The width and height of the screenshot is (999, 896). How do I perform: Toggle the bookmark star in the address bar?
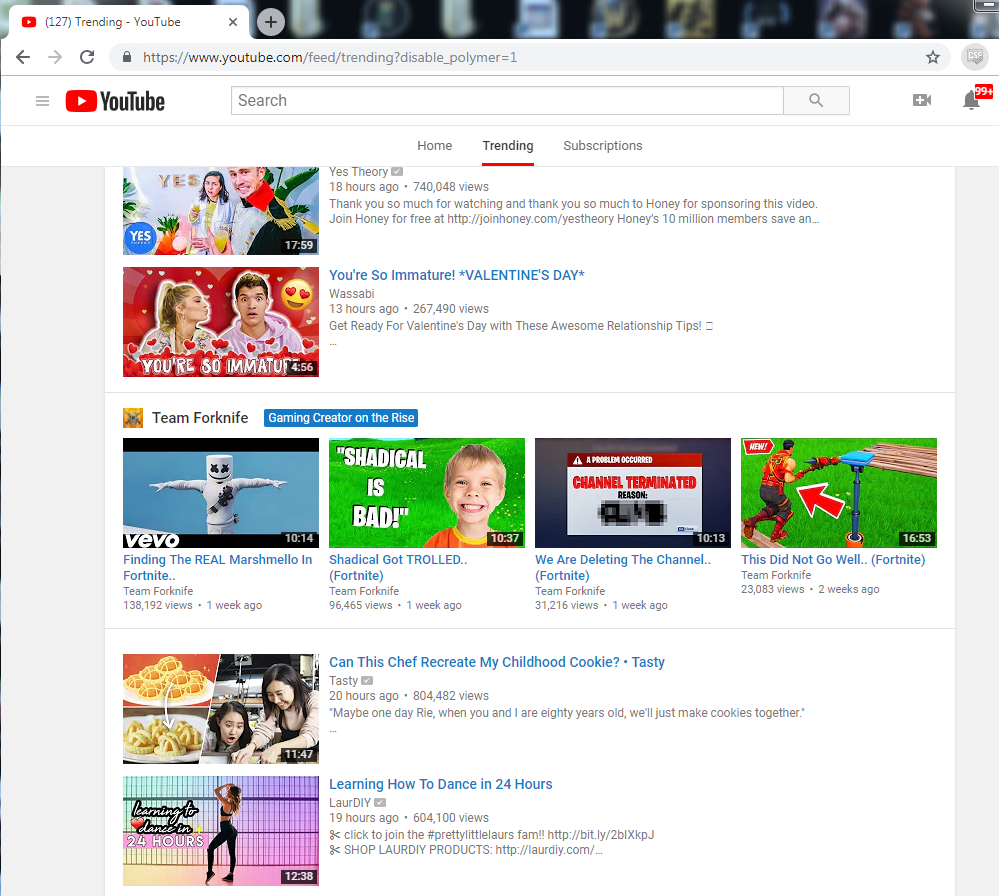coord(932,57)
